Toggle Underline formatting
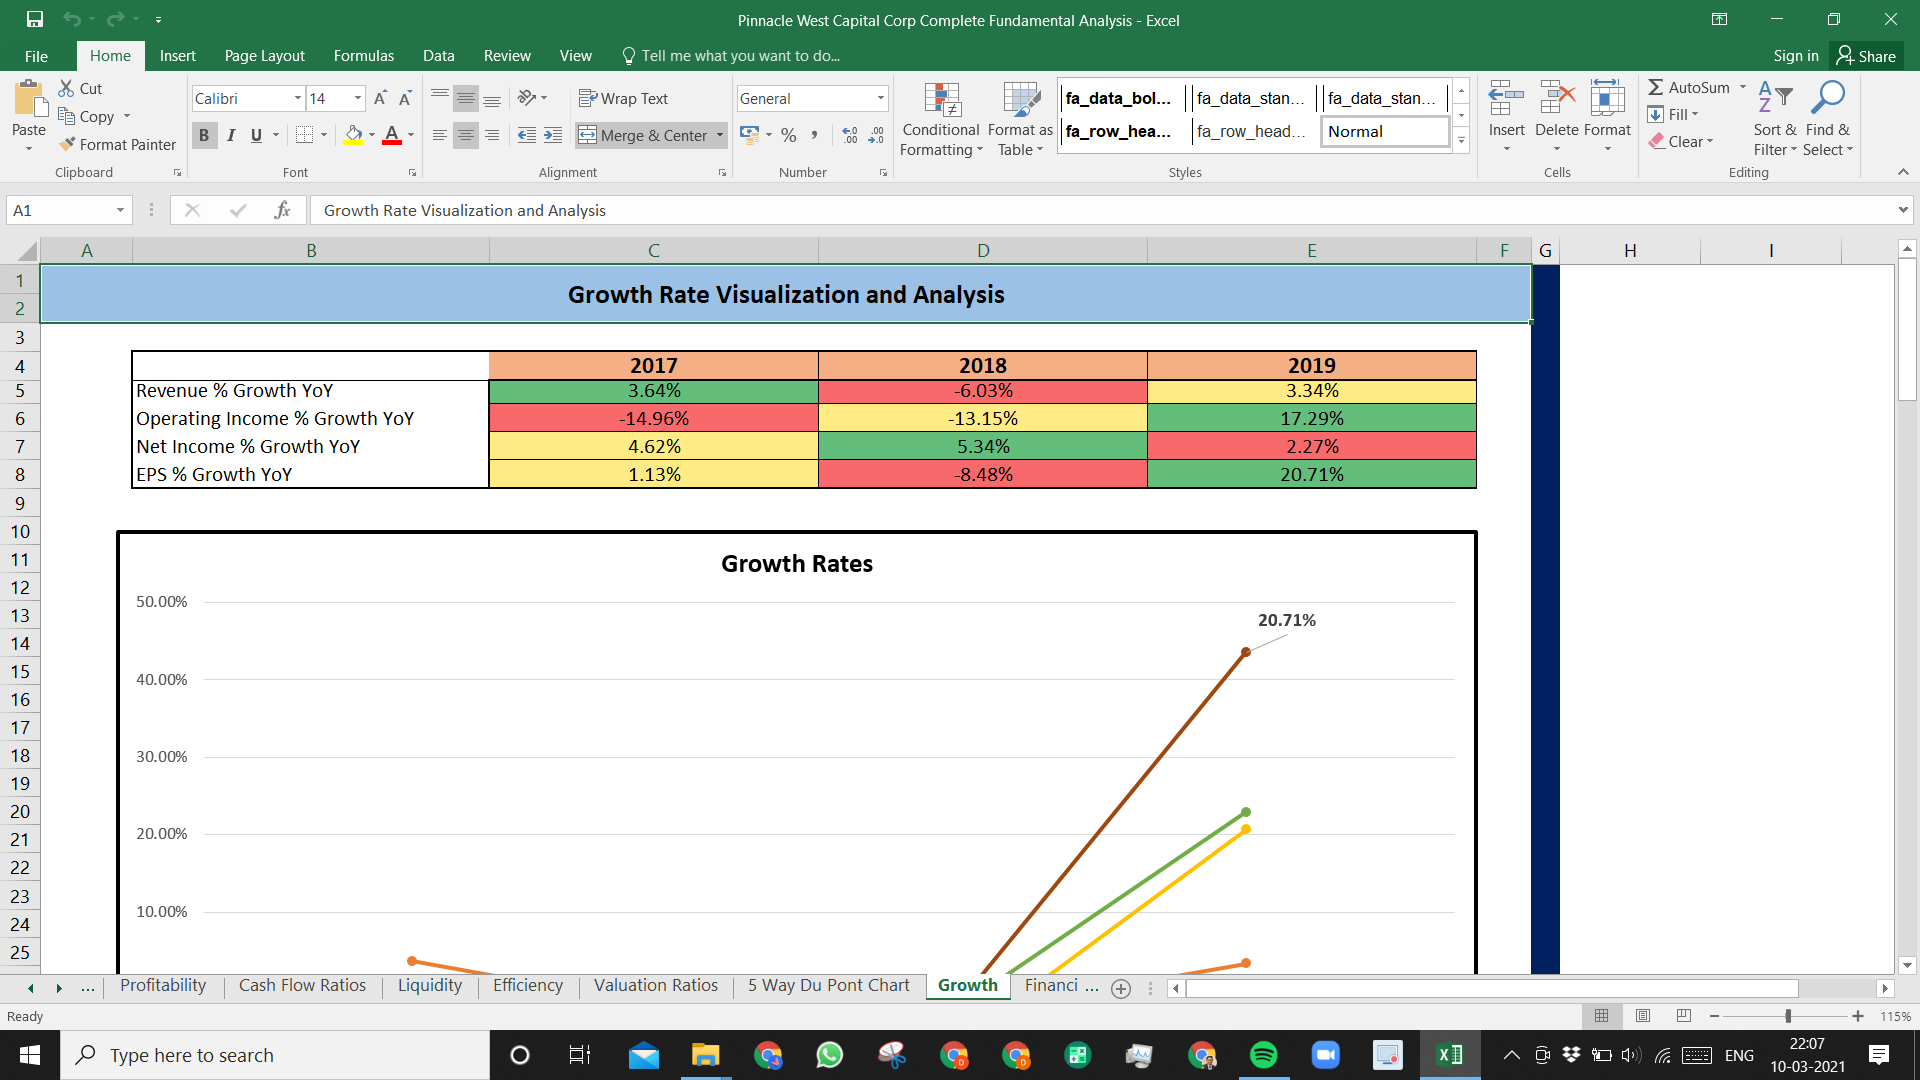 point(256,135)
